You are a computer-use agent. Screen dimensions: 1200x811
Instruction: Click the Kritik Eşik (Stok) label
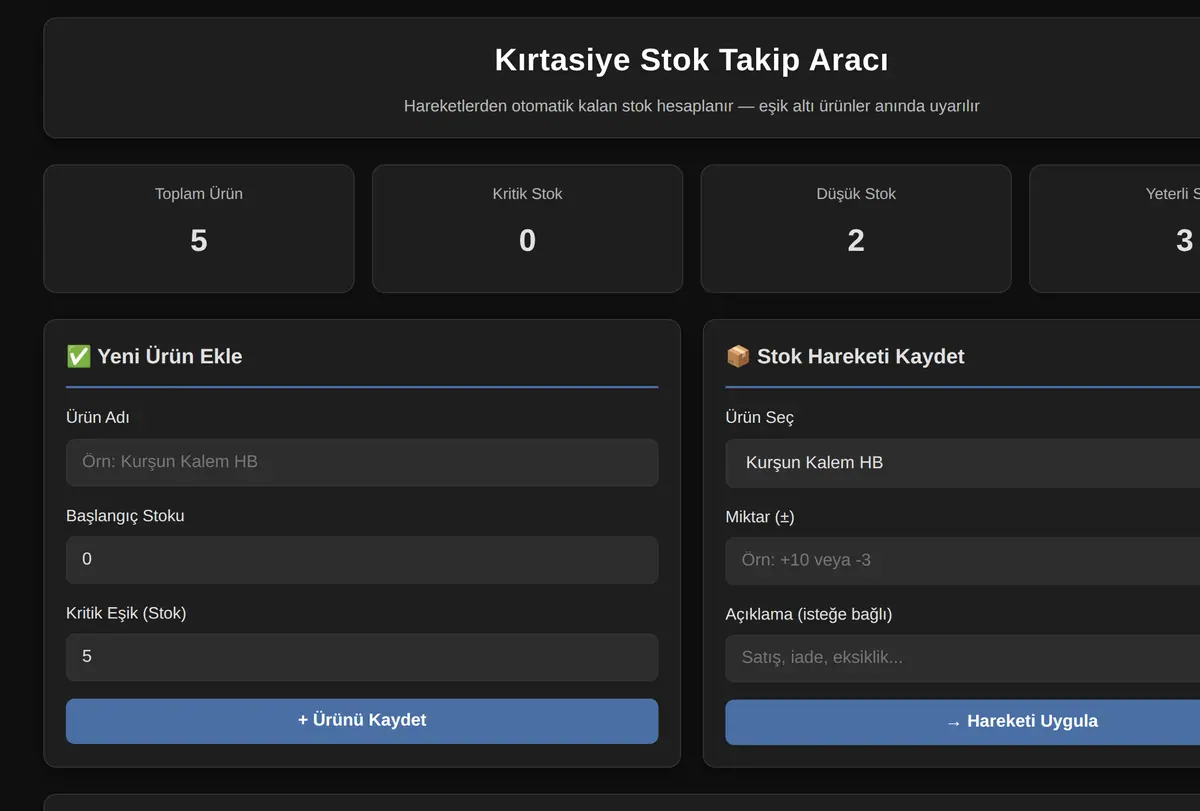[126, 613]
